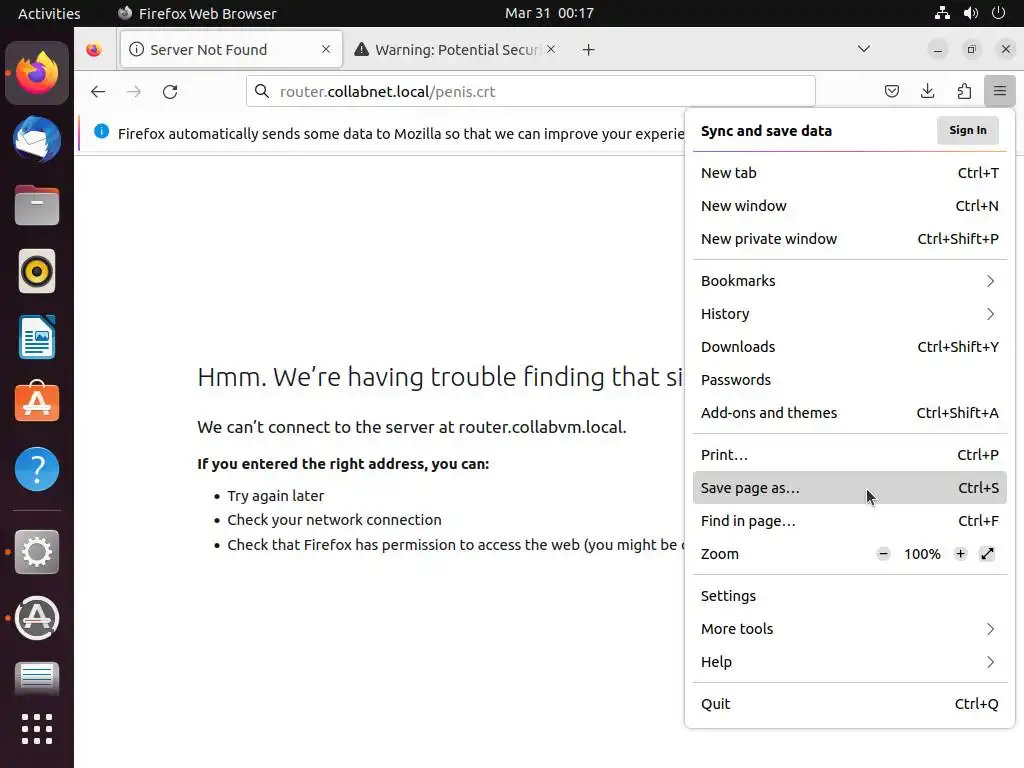Expand the More tools submenu
The image size is (1024, 768).
[849, 629]
